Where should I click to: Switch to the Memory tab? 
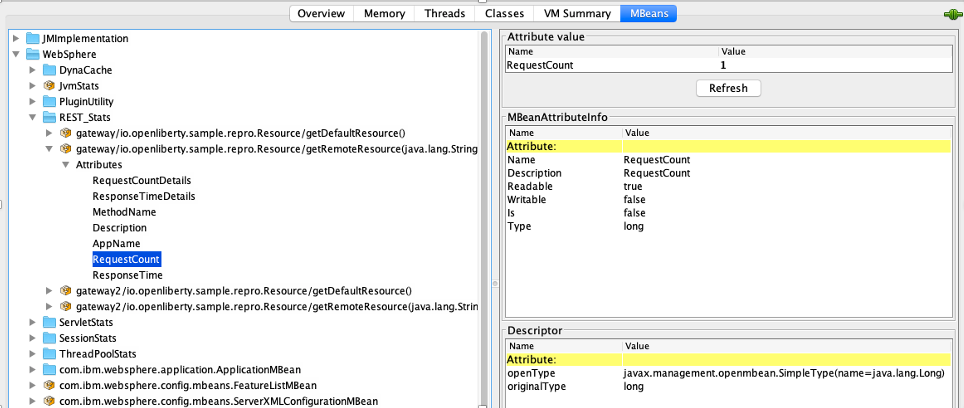coord(384,14)
